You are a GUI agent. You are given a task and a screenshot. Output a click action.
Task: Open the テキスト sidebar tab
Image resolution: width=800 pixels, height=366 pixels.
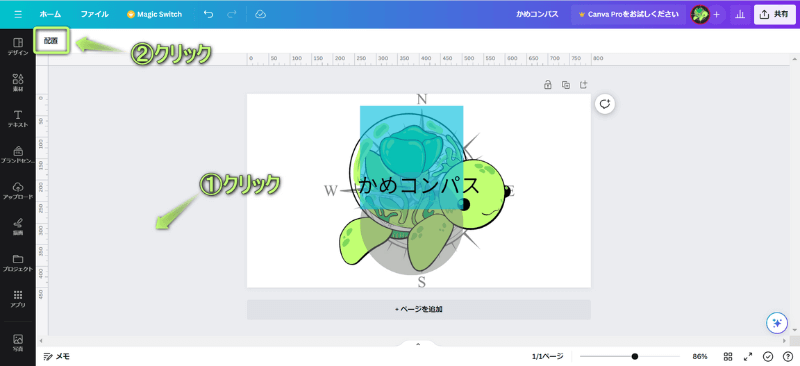point(18,118)
